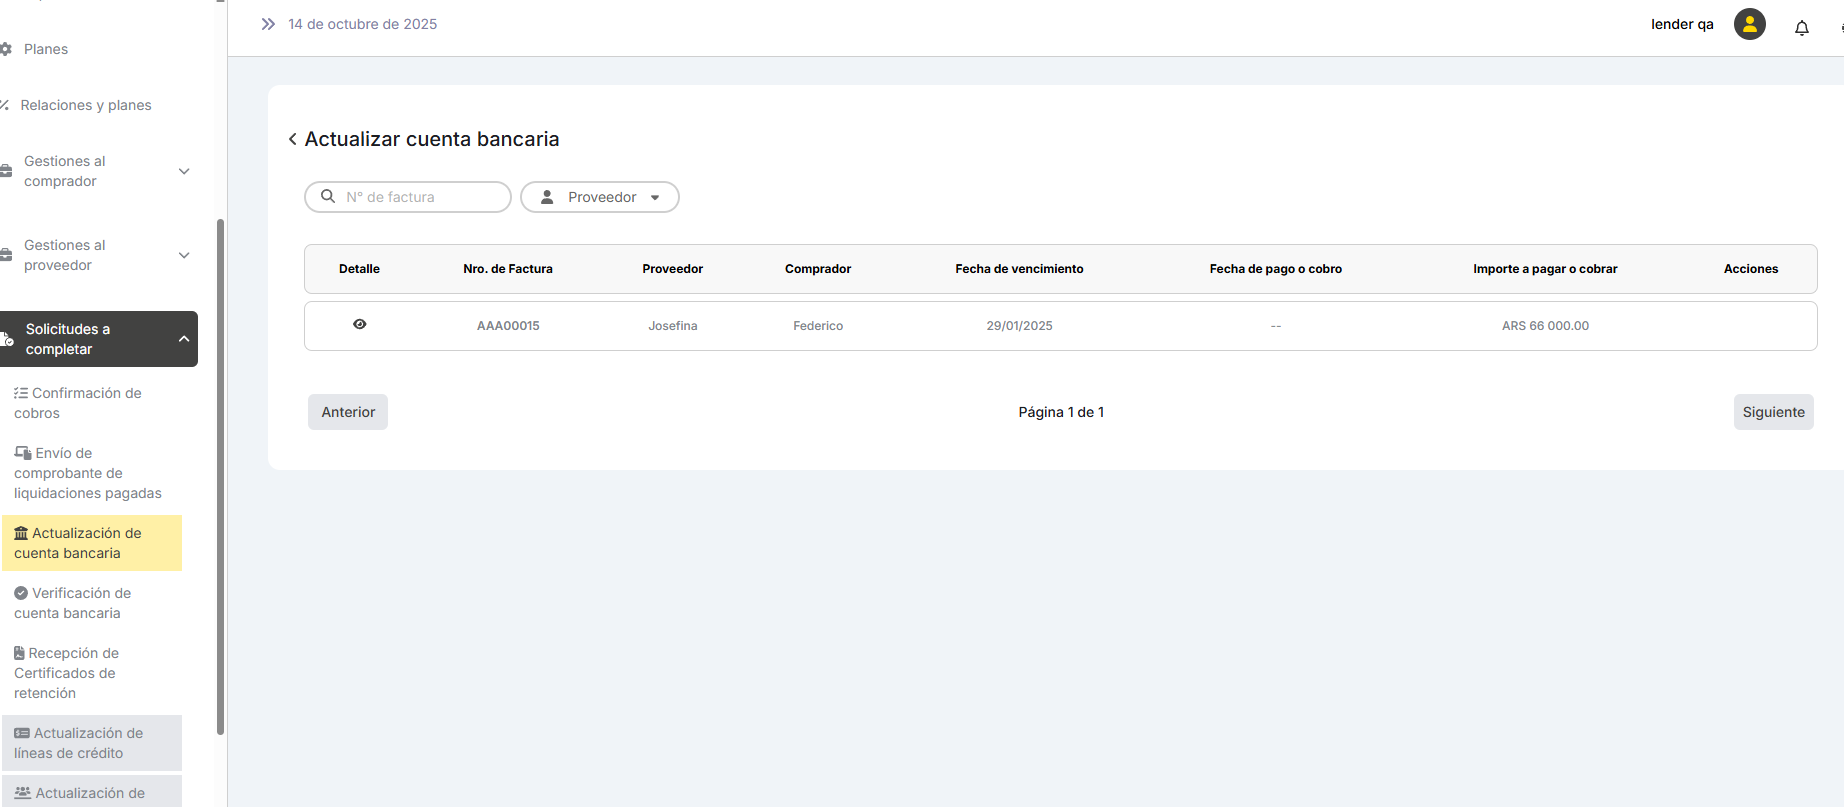Collapse Solicitudes a completar section

[184, 339]
